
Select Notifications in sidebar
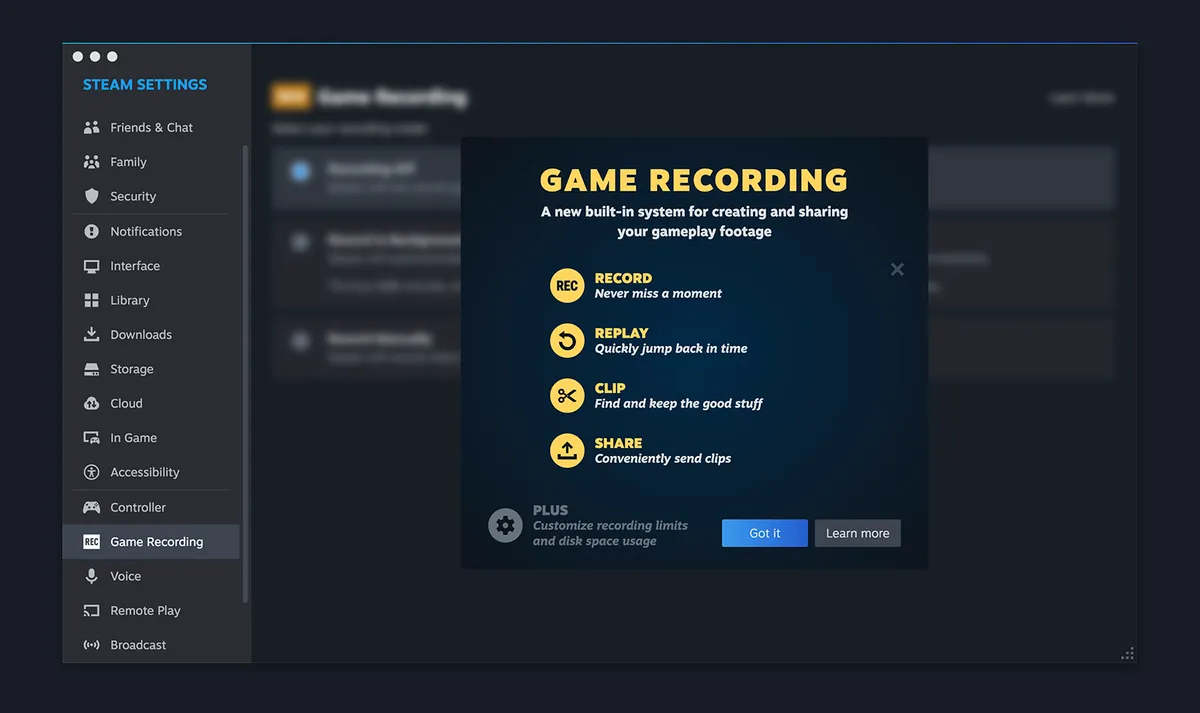click(151, 231)
